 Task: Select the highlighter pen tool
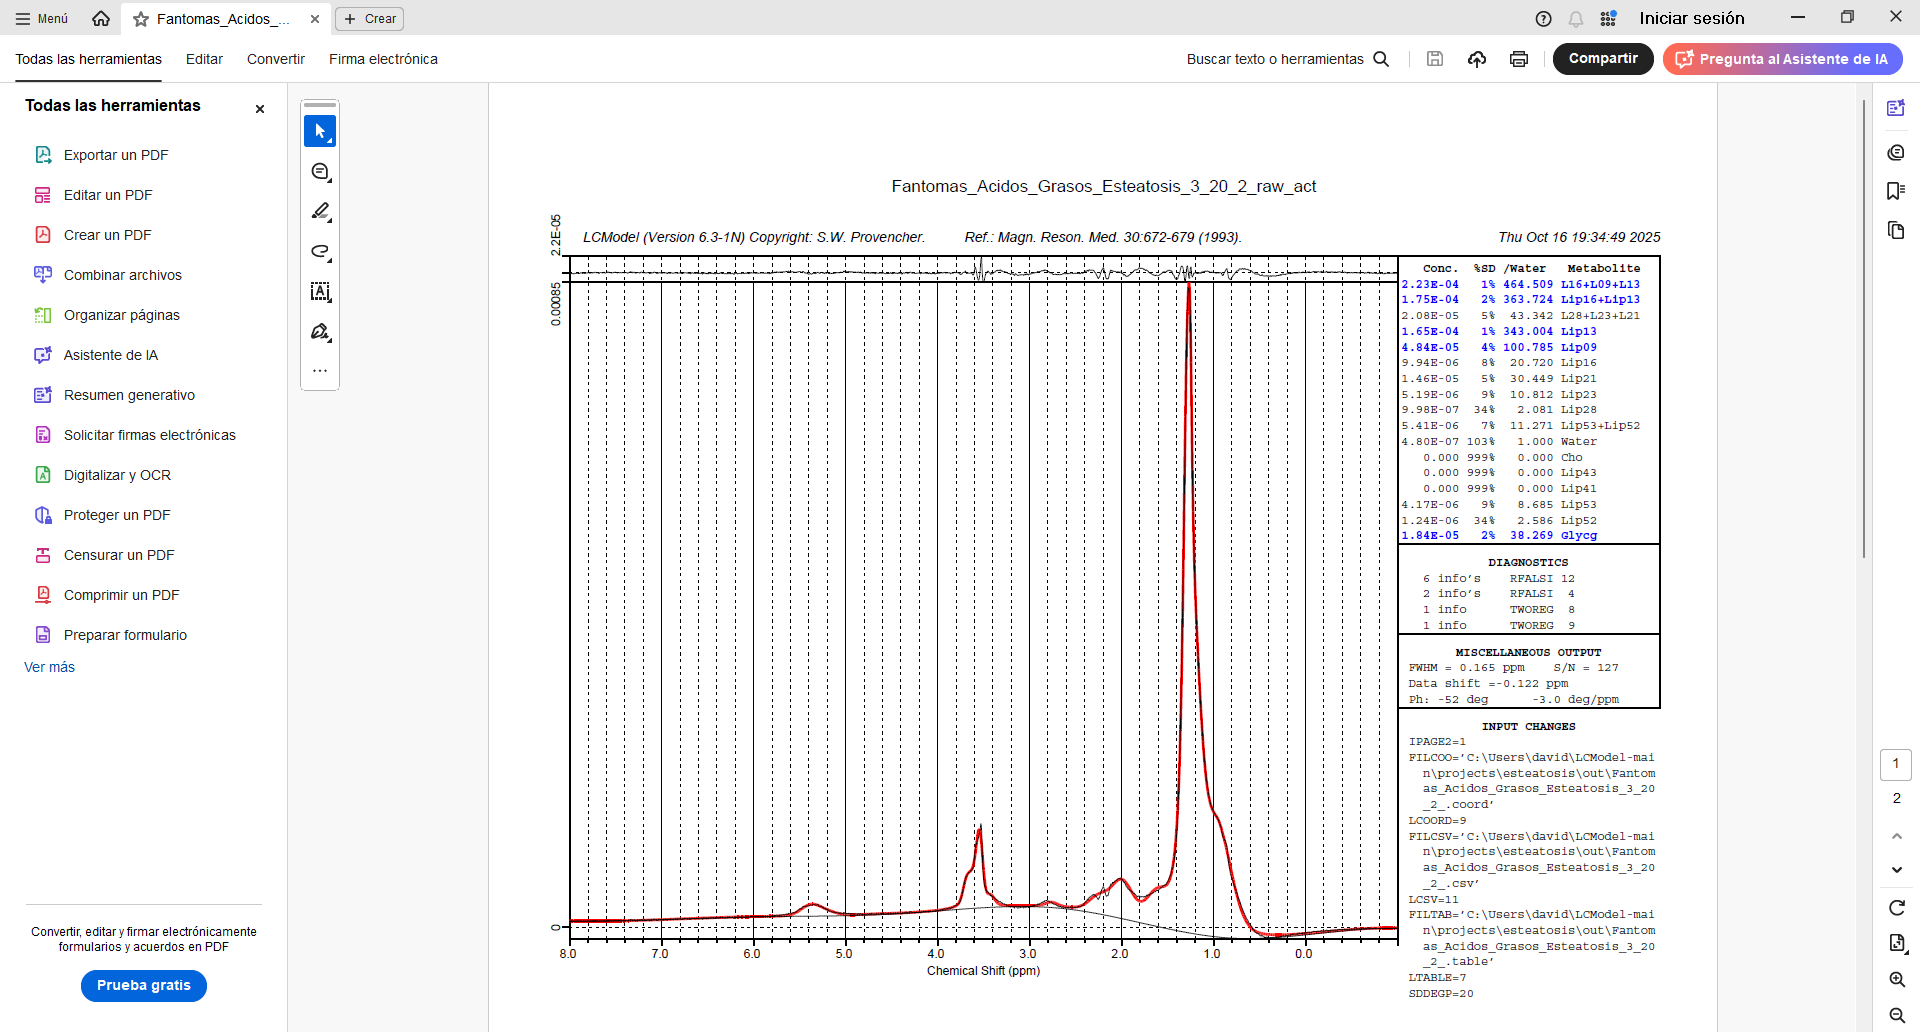320,212
